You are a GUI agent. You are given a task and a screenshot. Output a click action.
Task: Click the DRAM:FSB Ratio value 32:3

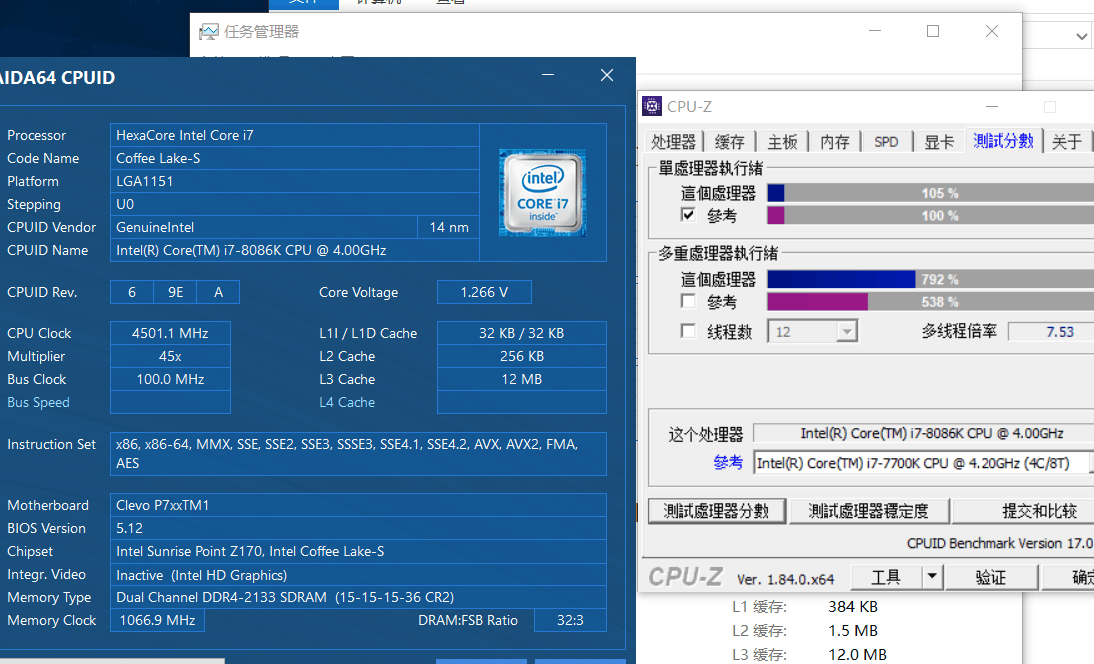coord(570,620)
